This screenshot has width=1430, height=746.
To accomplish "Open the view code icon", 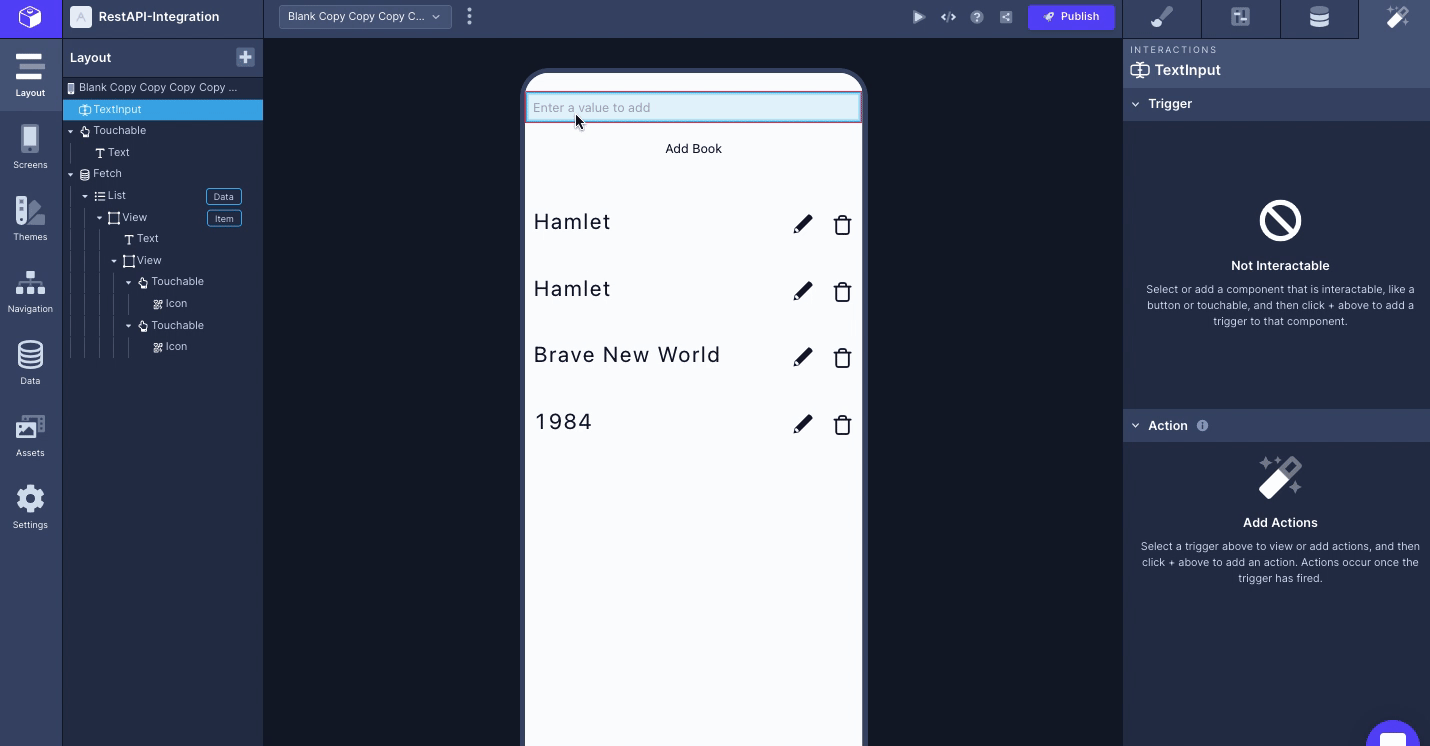I will tap(948, 17).
